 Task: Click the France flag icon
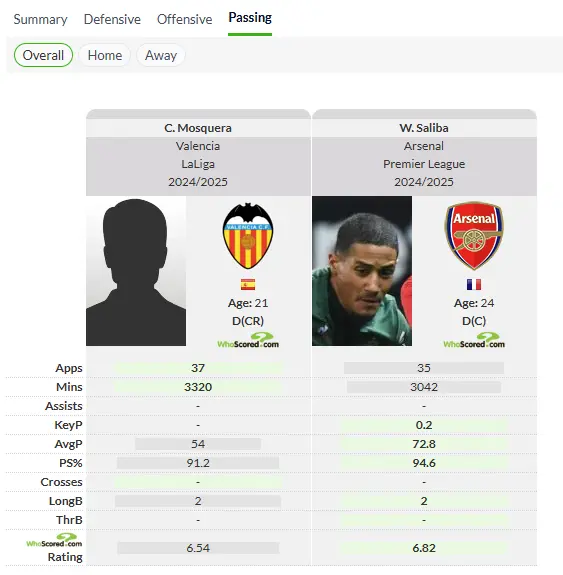(474, 285)
